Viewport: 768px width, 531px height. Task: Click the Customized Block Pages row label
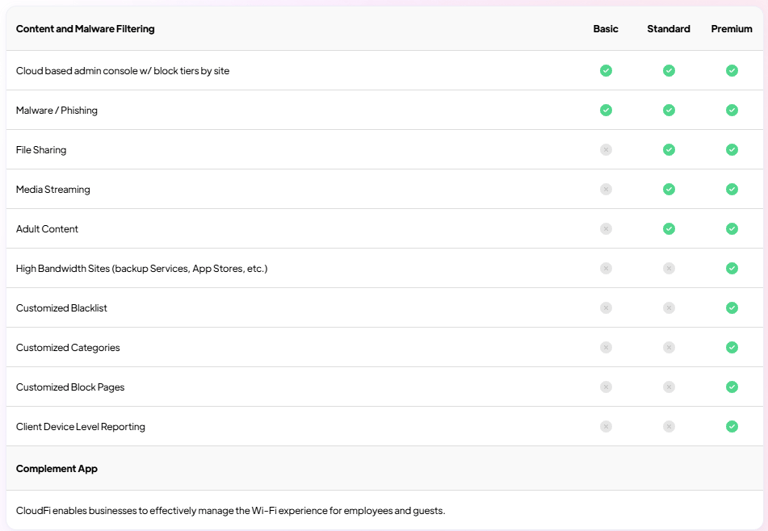click(70, 387)
